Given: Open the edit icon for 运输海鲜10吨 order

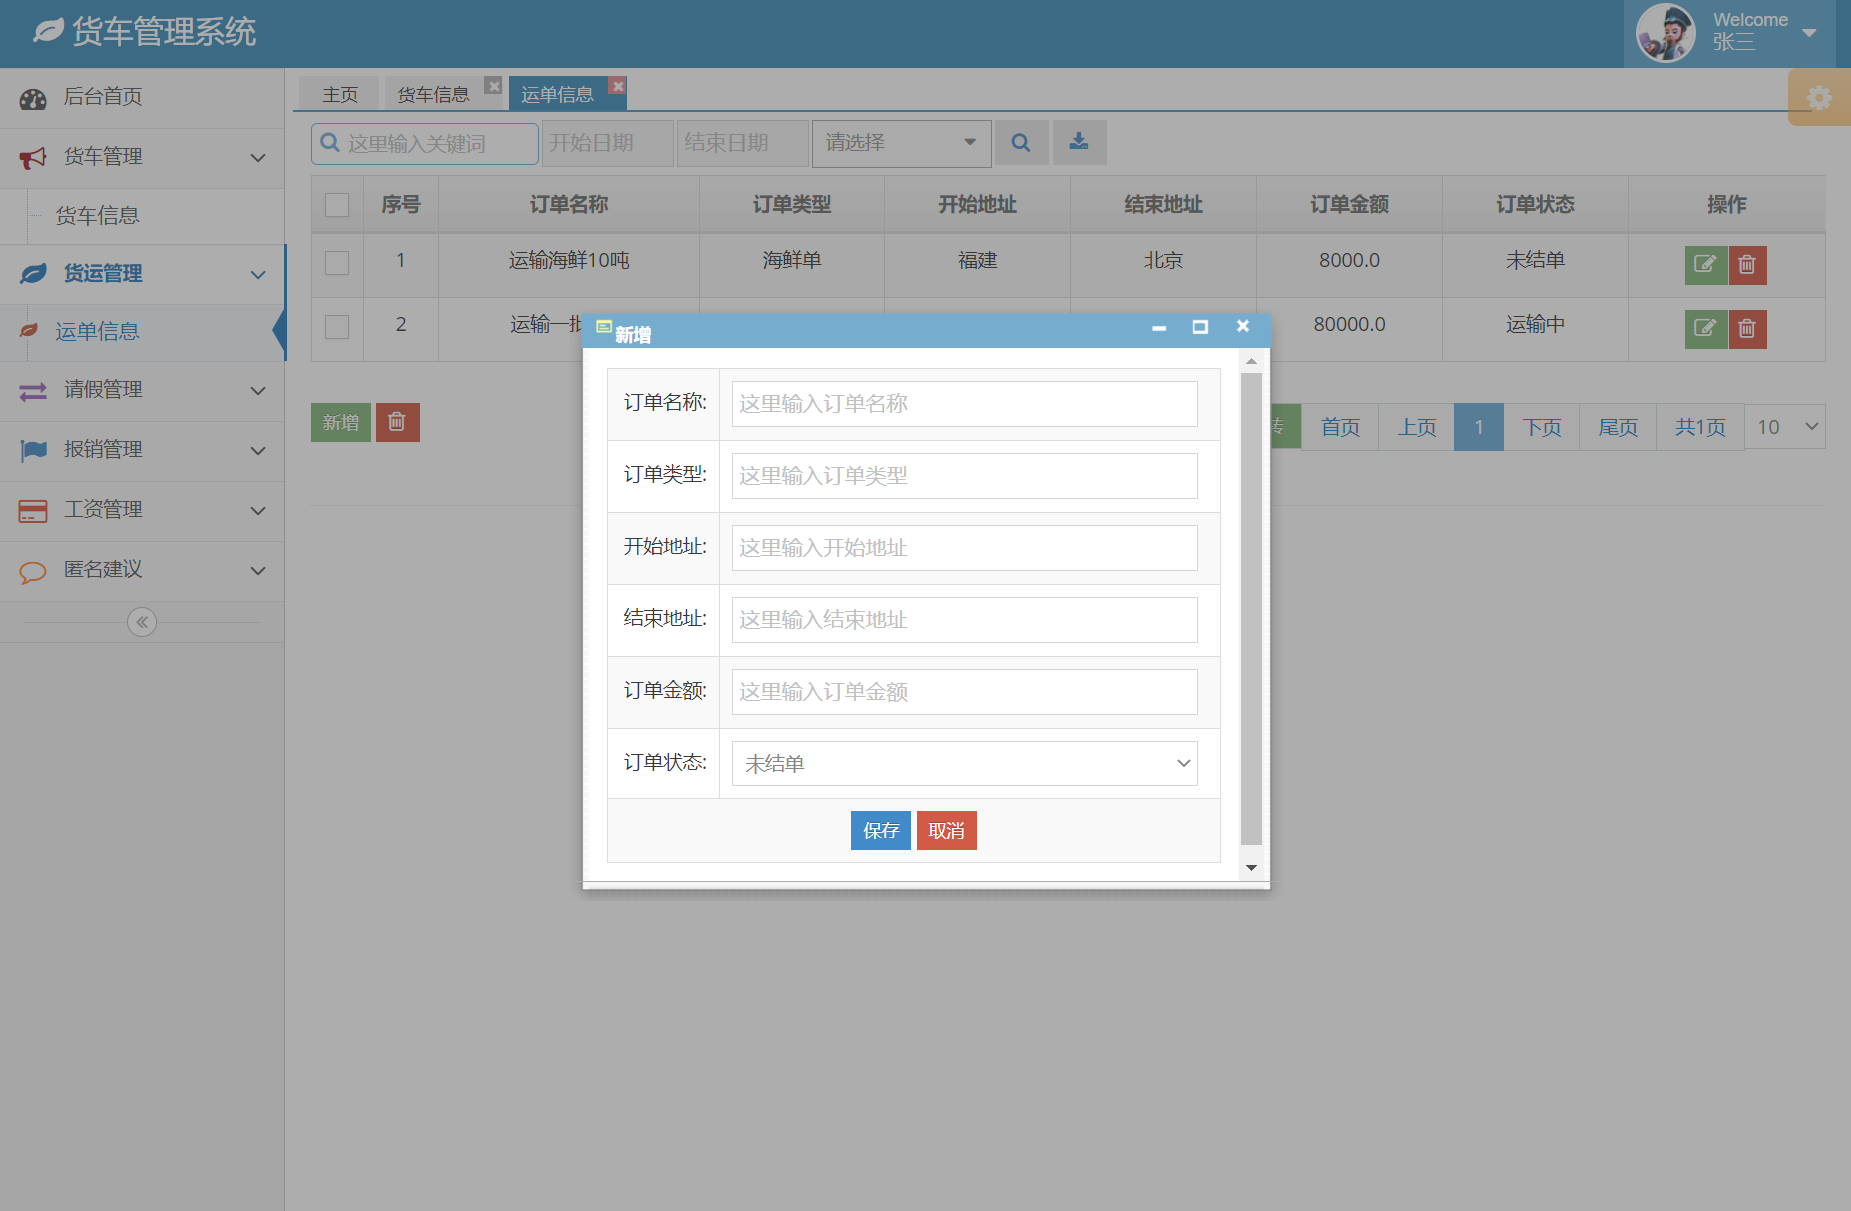Looking at the screenshot, I should tap(1705, 265).
